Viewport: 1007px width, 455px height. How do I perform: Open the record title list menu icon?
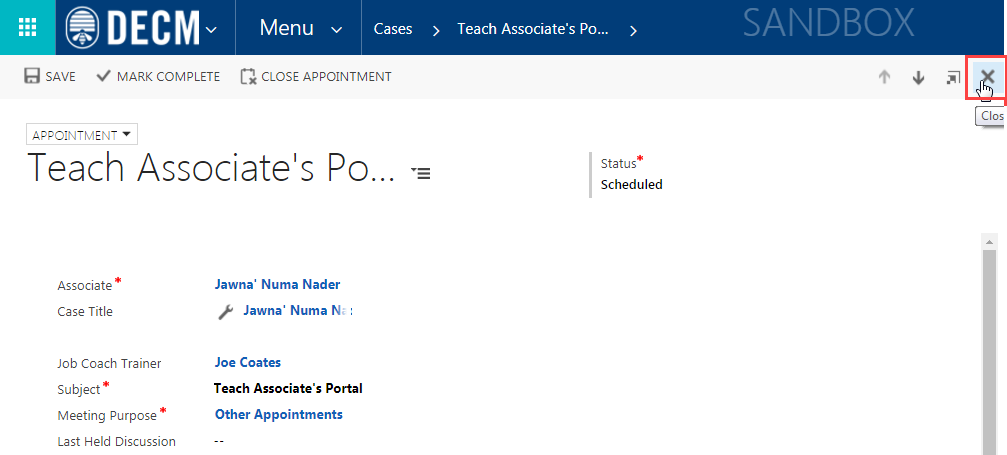[x=421, y=172]
